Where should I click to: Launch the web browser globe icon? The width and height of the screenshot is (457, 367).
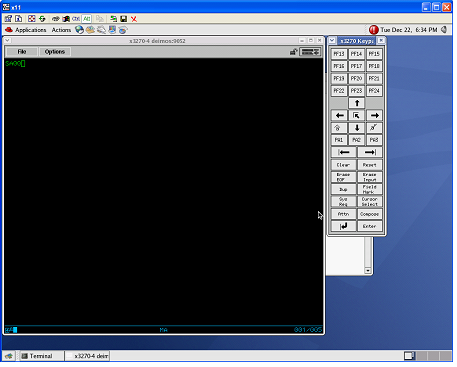coord(79,30)
